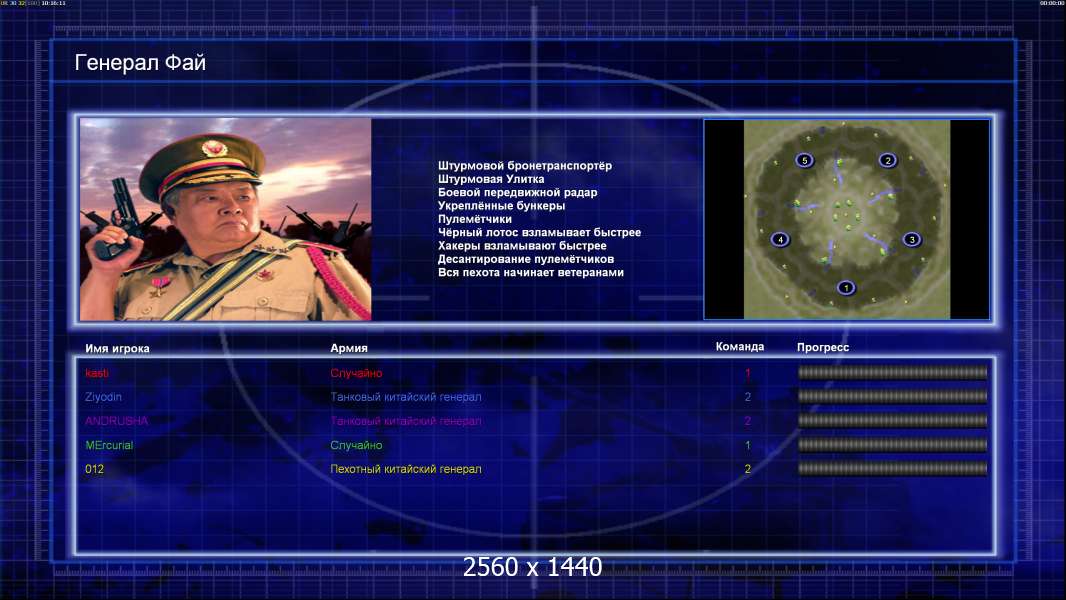The width and height of the screenshot is (1066, 600).
Task: Click the line 'Чёрный лотос взламывает быстрее'
Action: click(x=539, y=232)
